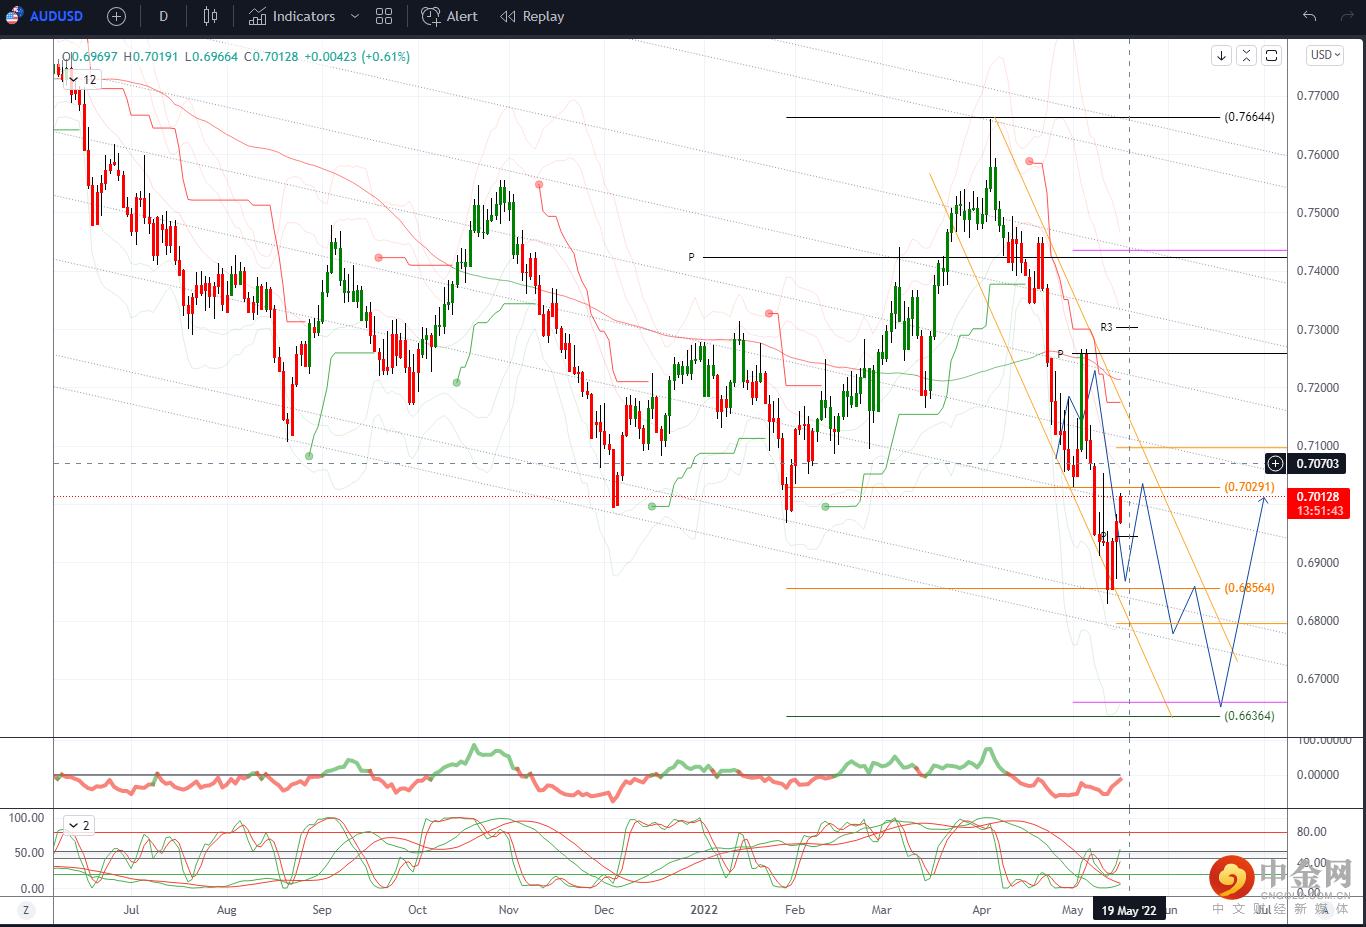
Task: Change the D timeframe interval
Action: click(164, 16)
